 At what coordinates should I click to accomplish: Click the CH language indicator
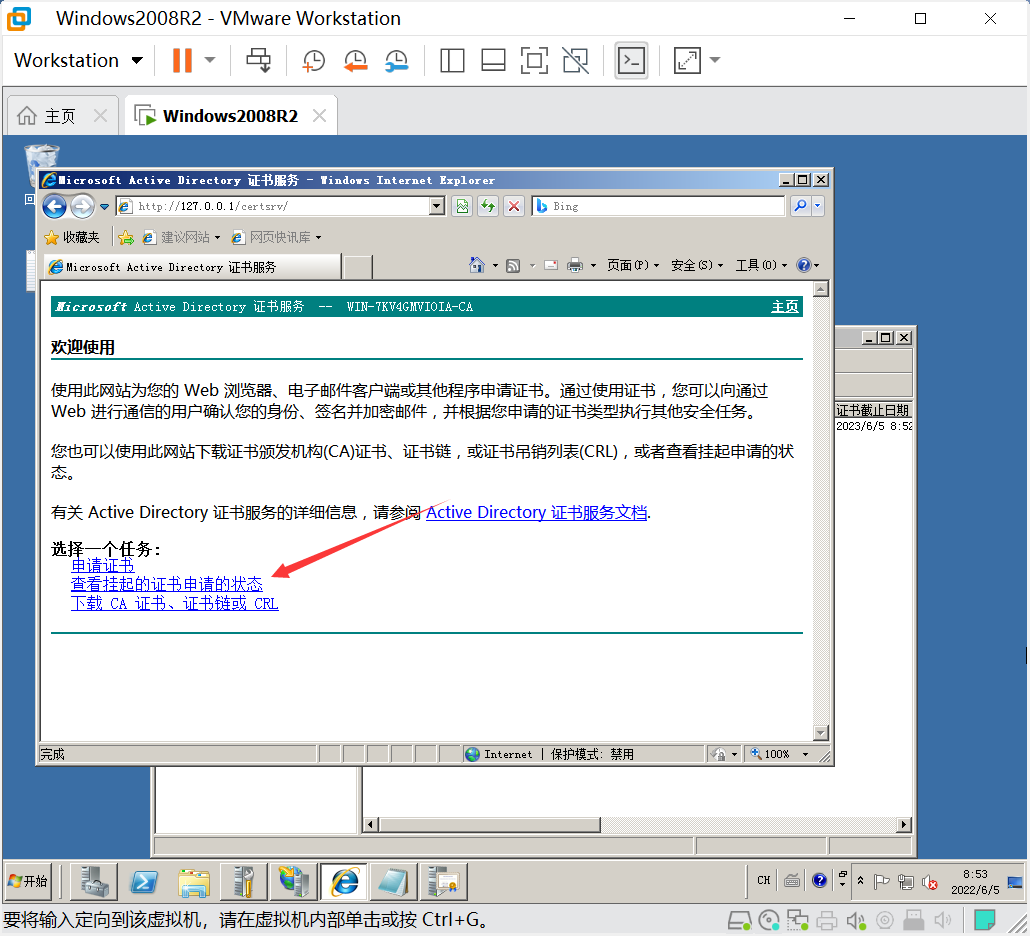point(763,880)
